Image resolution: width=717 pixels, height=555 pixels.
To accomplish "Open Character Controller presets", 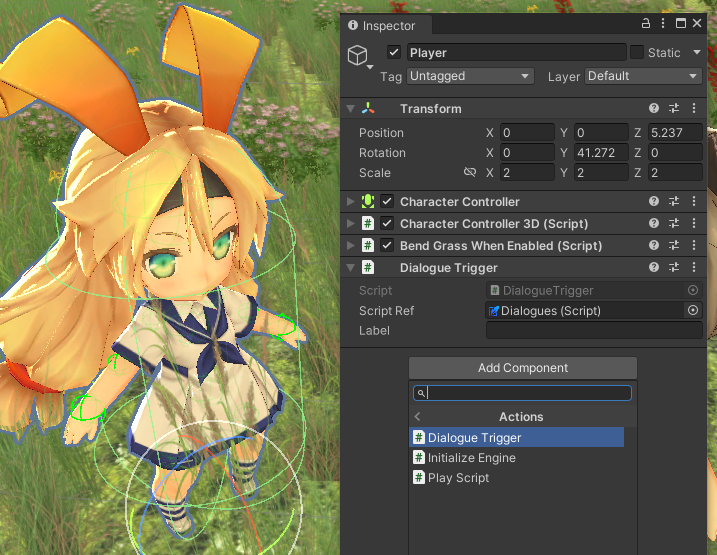I will point(674,201).
